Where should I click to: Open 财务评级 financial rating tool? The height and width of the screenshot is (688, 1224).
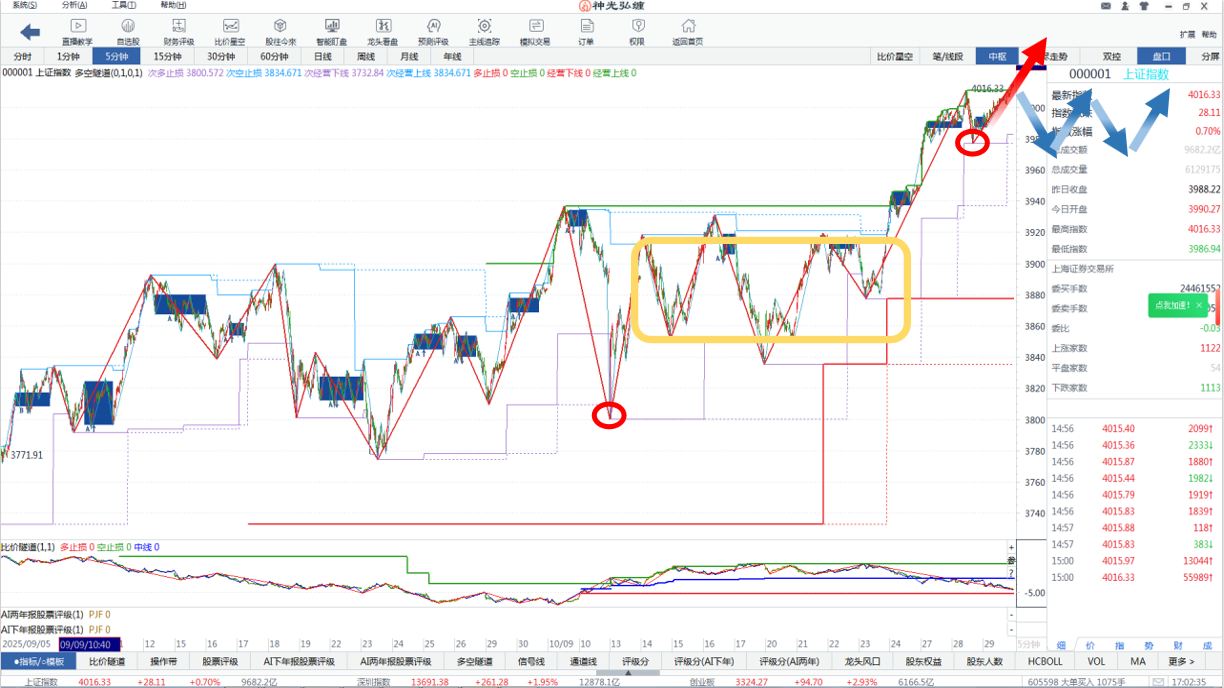(179, 32)
